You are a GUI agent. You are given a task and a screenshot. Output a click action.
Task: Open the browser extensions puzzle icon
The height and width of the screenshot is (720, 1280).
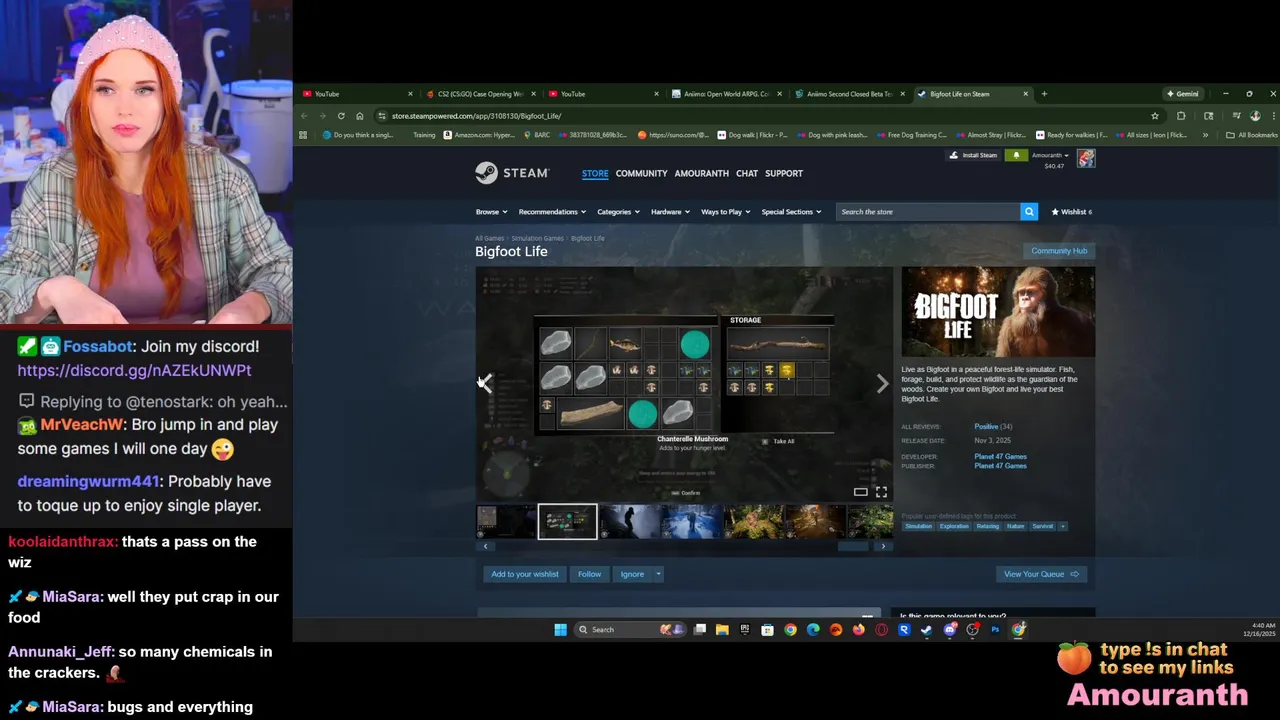pyautogui.click(x=1181, y=116)
